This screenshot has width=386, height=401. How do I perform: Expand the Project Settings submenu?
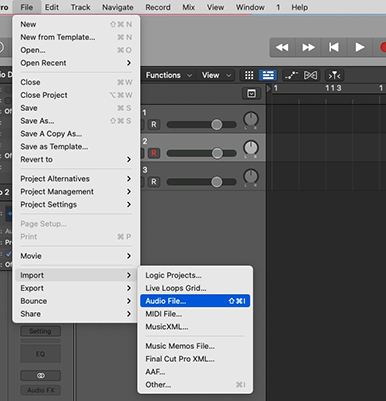(x=76, y=205)
